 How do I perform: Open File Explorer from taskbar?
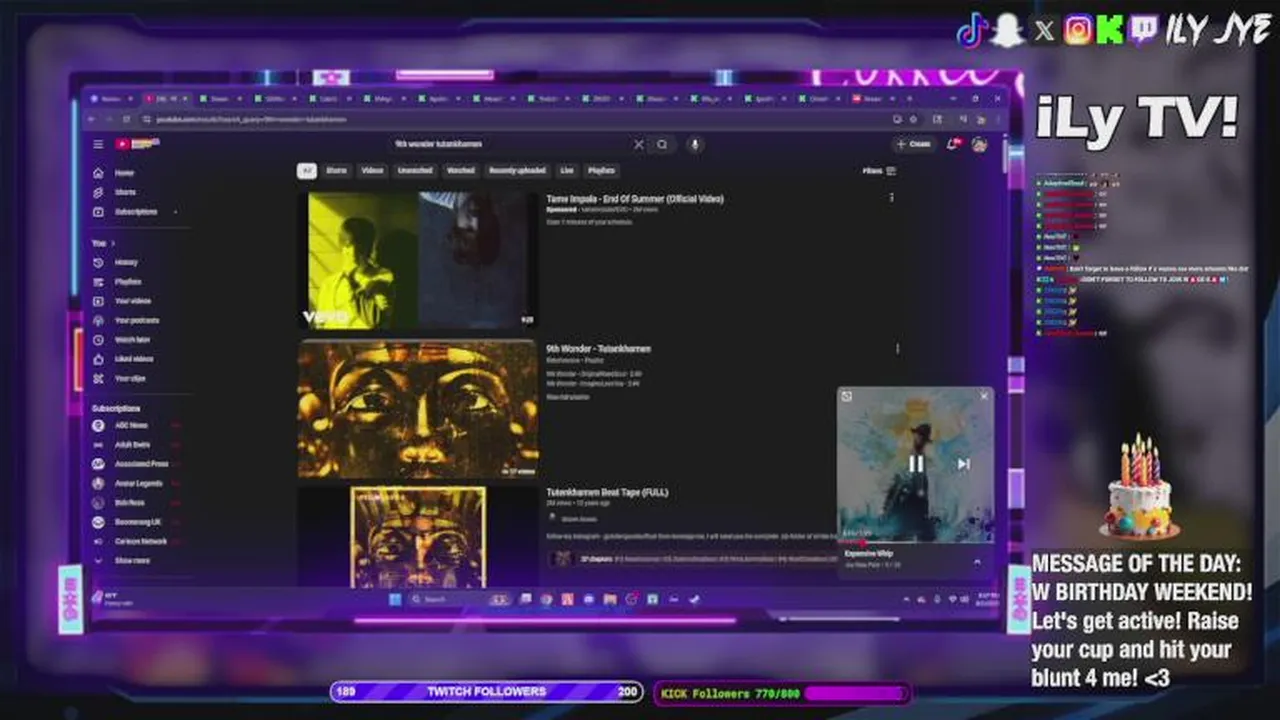(x=610, y=599)
